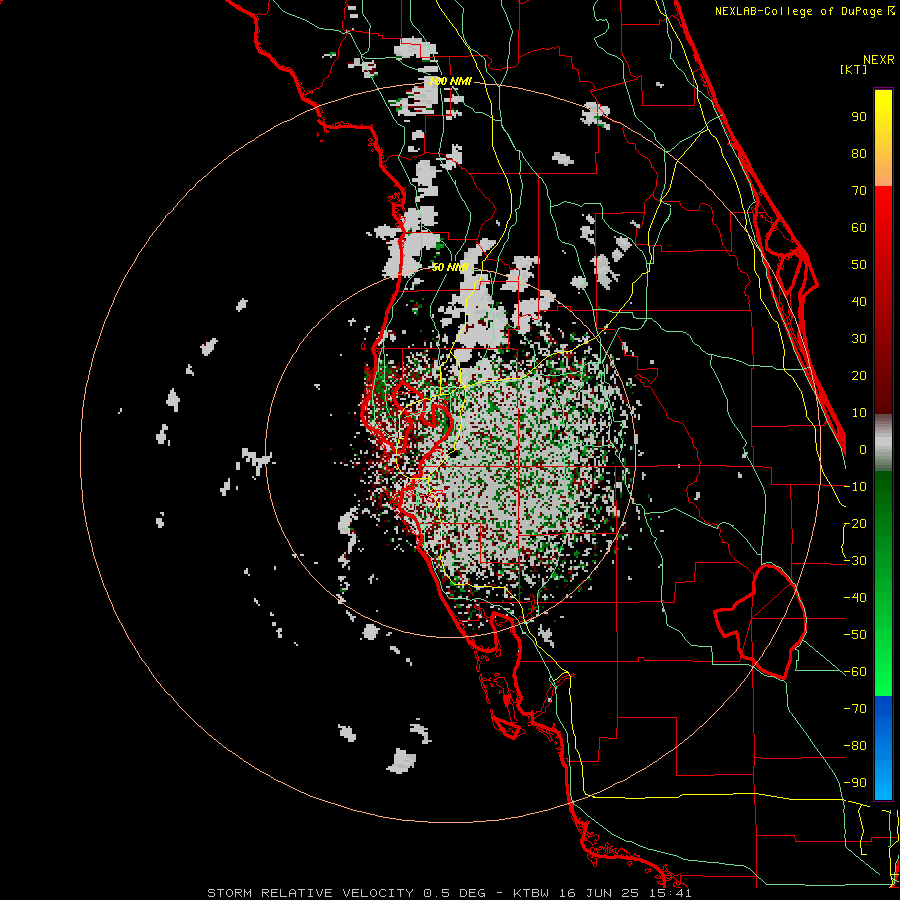Click the 30 knot scale value
The width and height of the screenshot is (900, 900).
click(x=859, y=339)
